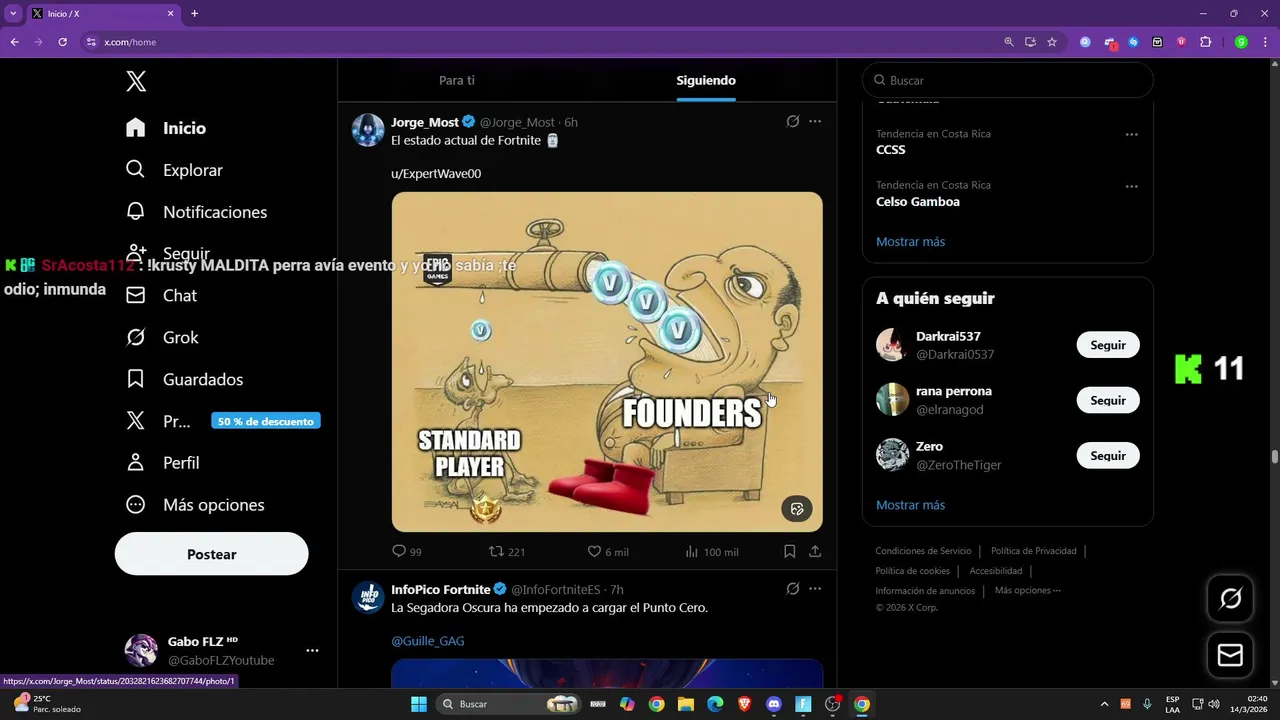Image resolution: width=1280 pixels, height=720 pixels.
Task: Click the browser zoom magnifier icon
Action: (1009, 42)
